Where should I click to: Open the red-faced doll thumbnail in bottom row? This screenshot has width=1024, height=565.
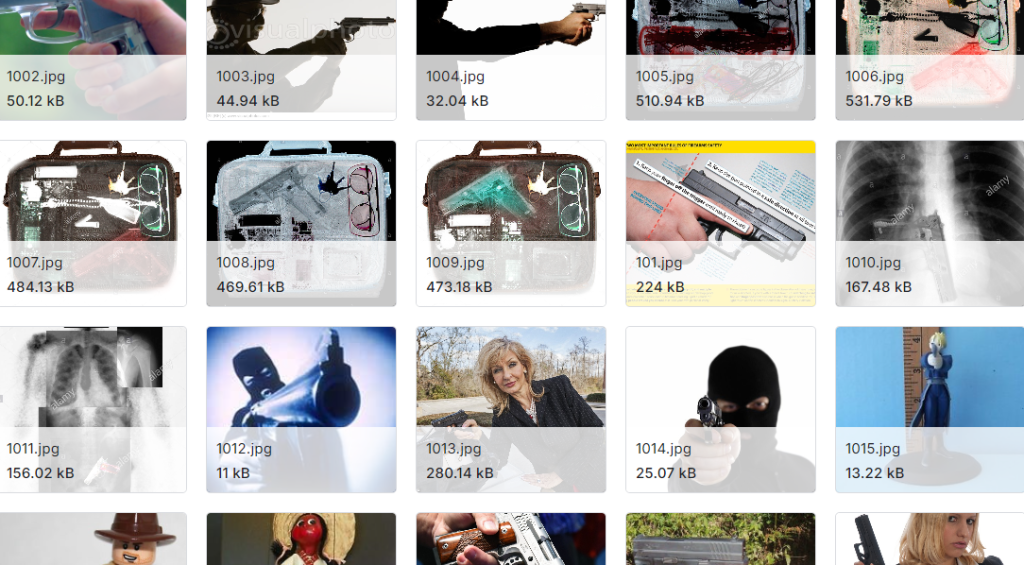301,539
